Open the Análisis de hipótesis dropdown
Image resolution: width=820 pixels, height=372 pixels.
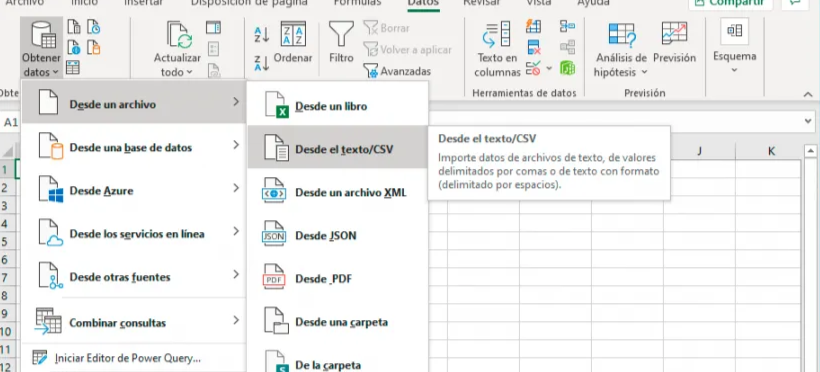[621, 50]
